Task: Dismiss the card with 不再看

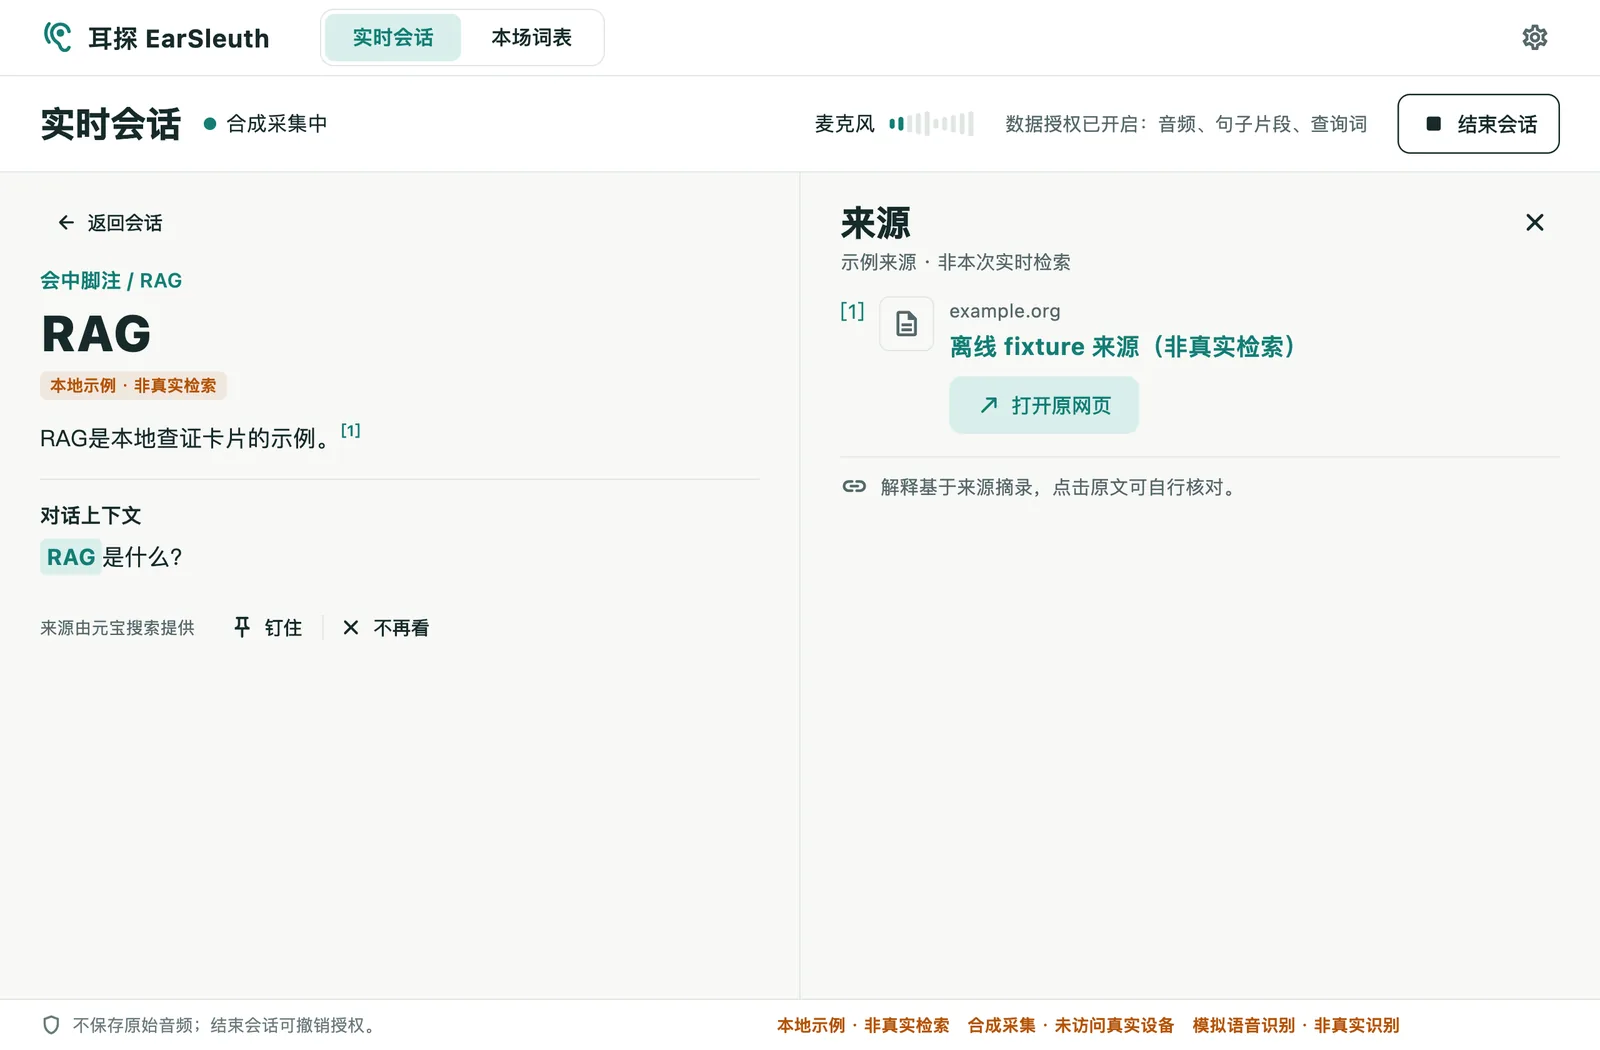Action: pyautogui.click(x=386, y=628)
